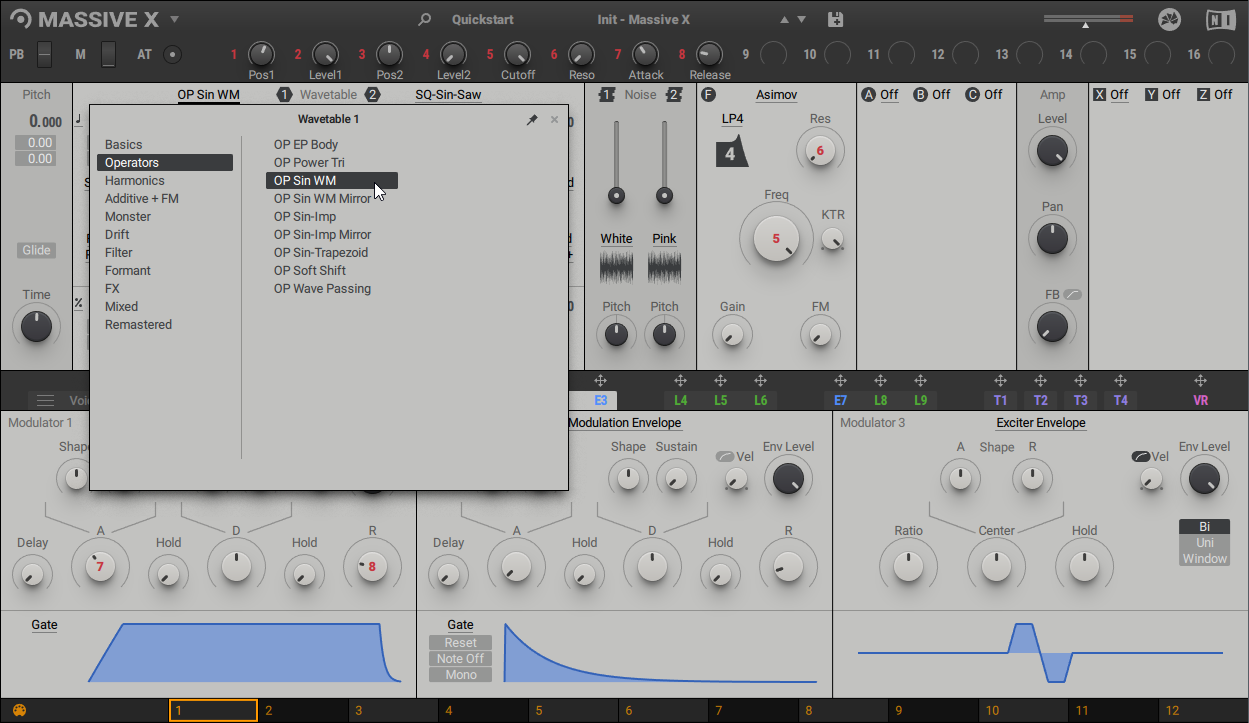Click the stereo effect X icon
This screenshot has width=1249, height=723.
[x=1100, y=95]
